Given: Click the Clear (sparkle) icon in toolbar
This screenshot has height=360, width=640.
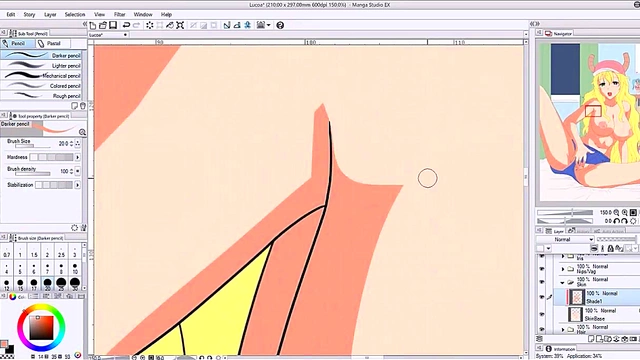Looking at the screenshot, I should (x=150, y=25).
